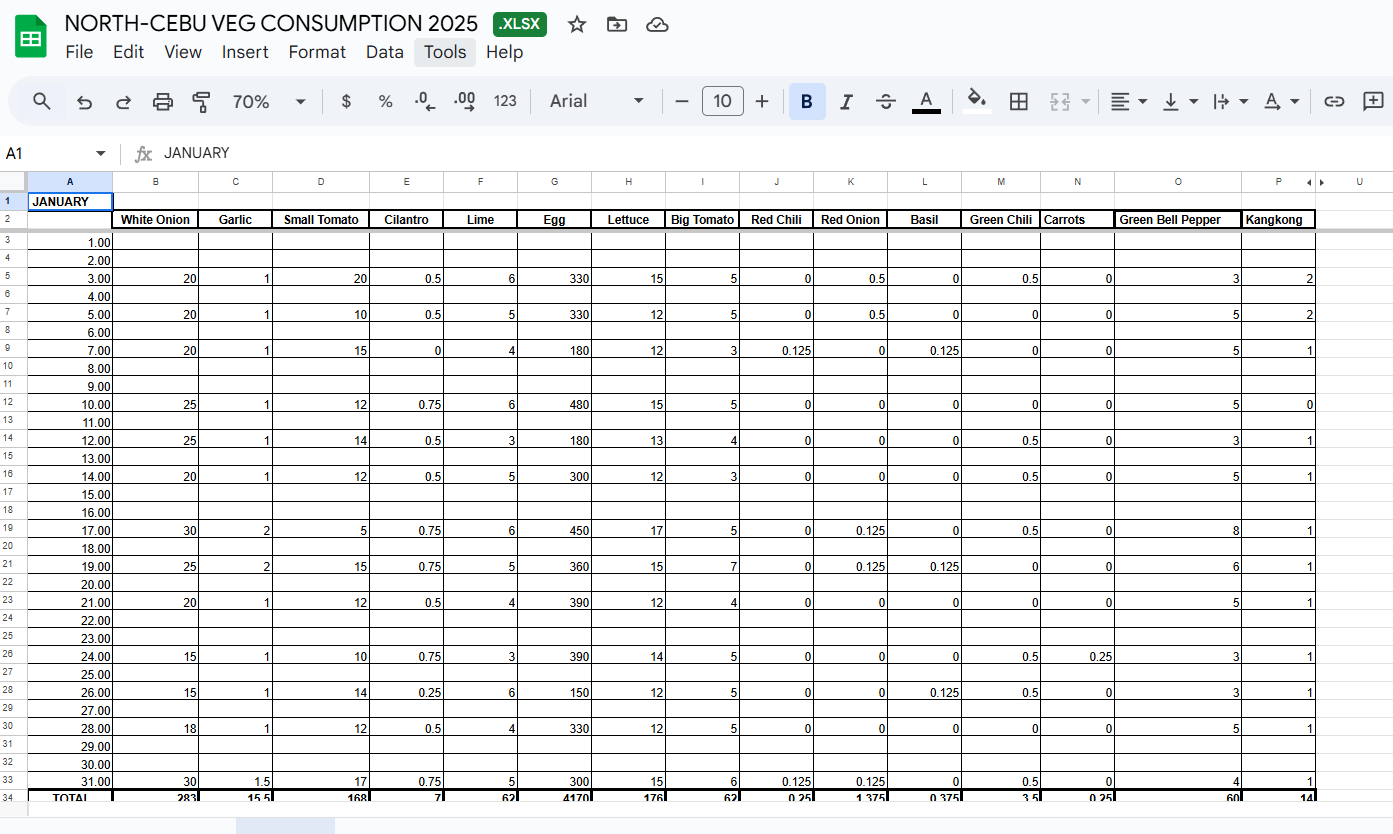Image resolution: width=1393 pixels, height=834 pixels.
Task: Expand the name box dropdown arrow
Action: [x=100, y=153]
